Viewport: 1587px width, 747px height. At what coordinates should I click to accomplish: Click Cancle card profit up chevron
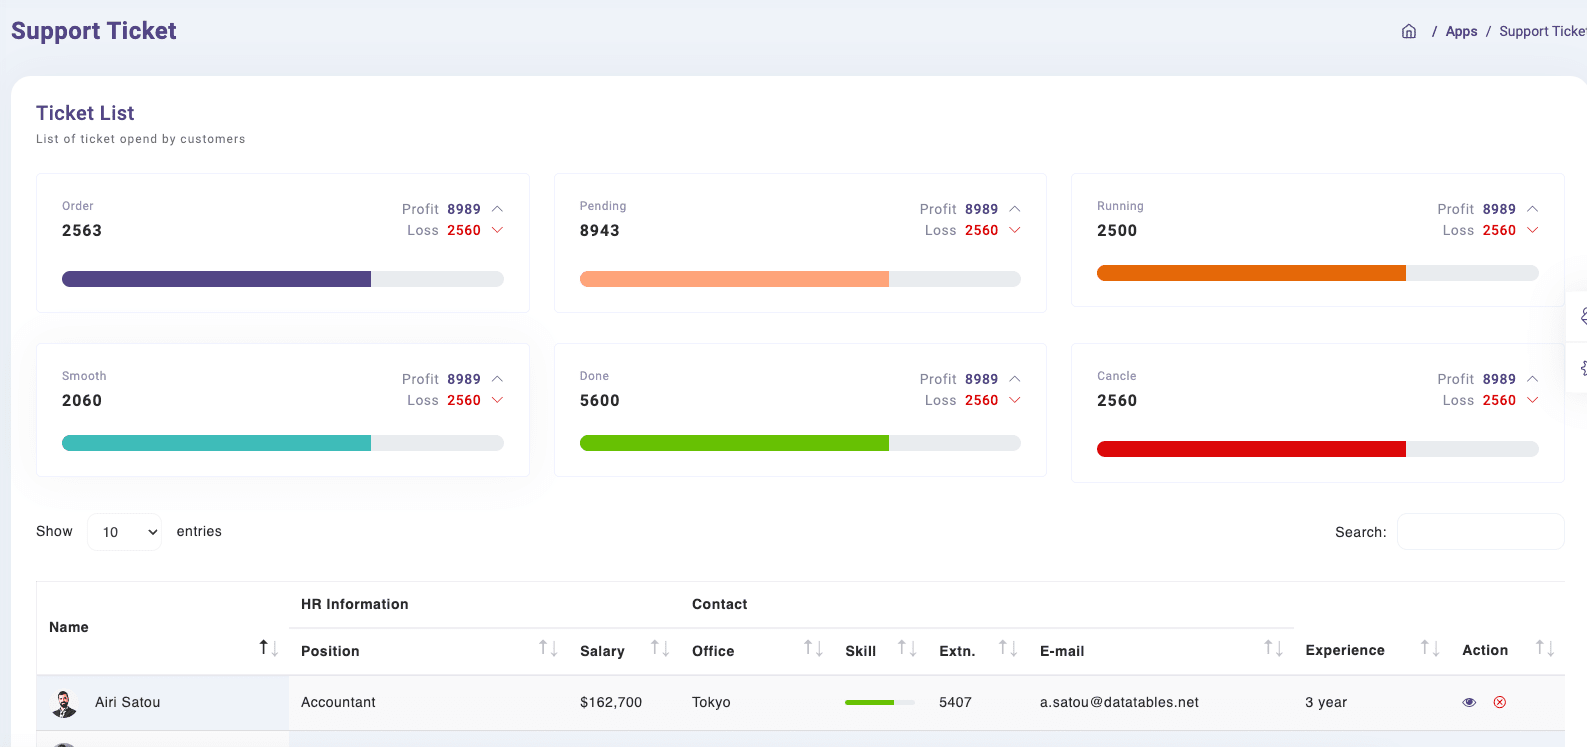coord(1533,379)
